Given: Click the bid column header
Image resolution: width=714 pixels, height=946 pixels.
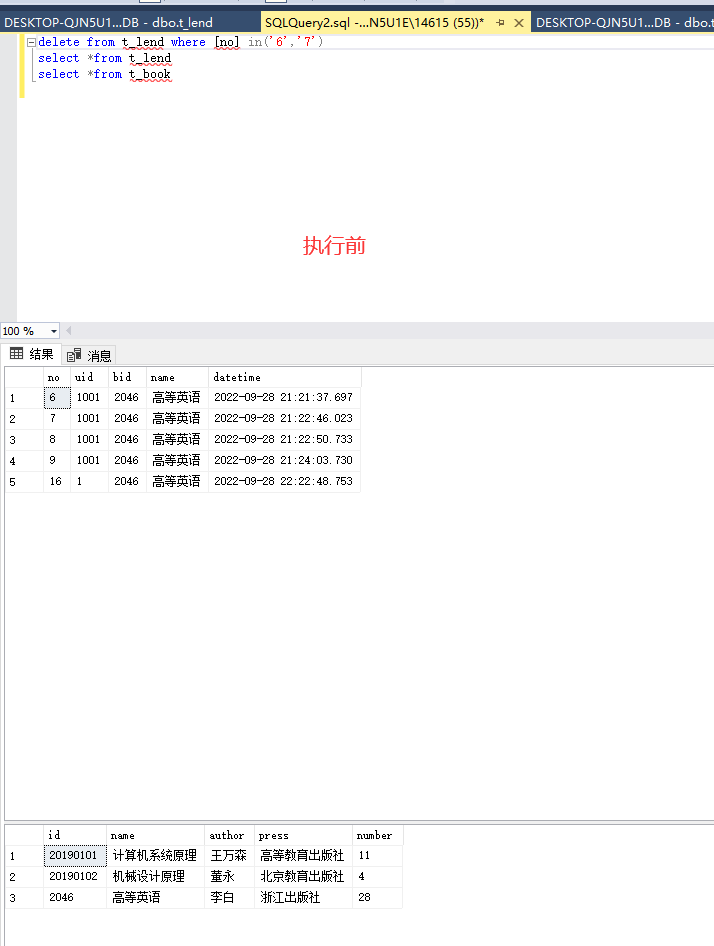Looking at the screenshot, I should (x=127, y=378).
